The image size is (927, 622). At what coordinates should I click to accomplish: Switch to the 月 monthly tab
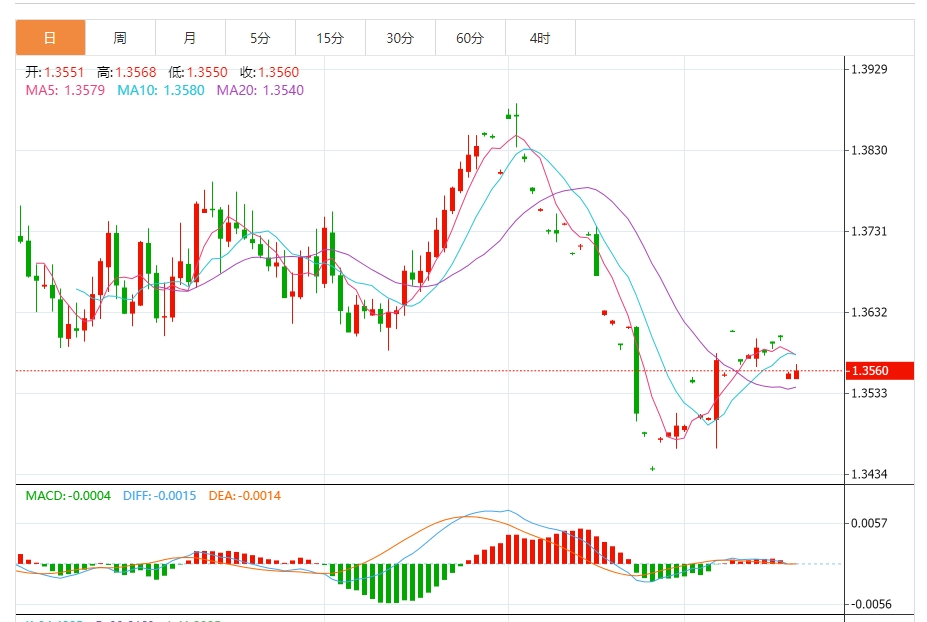190,38
